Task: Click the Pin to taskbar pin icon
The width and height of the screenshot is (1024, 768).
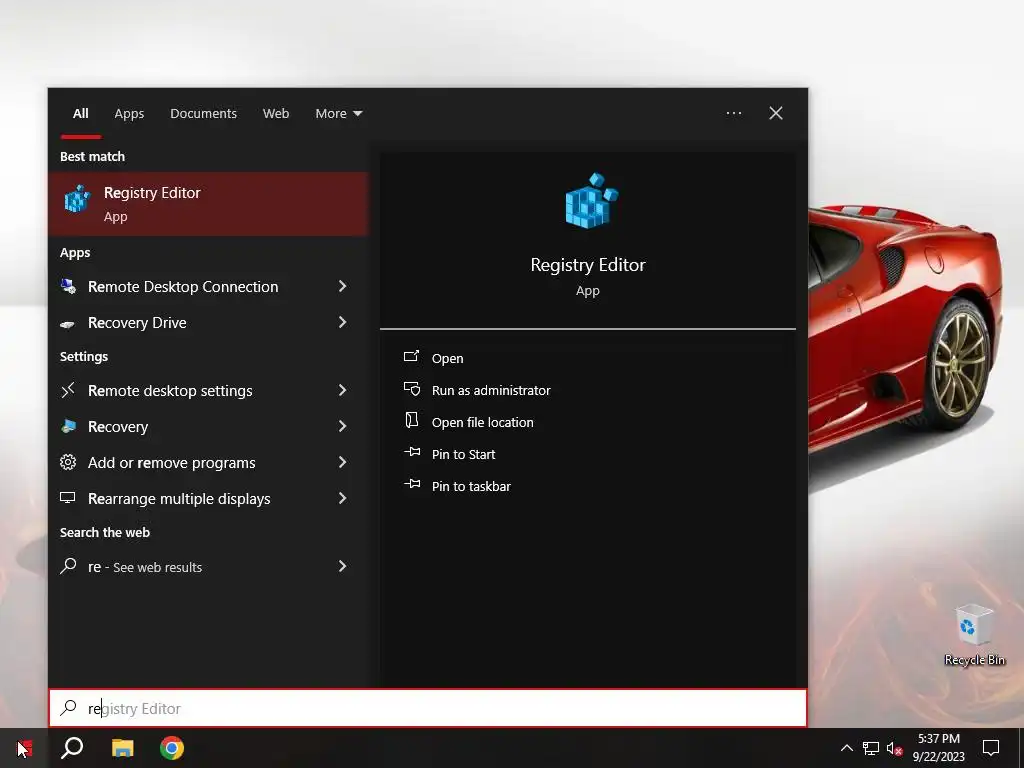Action: (x=412, y=484)
